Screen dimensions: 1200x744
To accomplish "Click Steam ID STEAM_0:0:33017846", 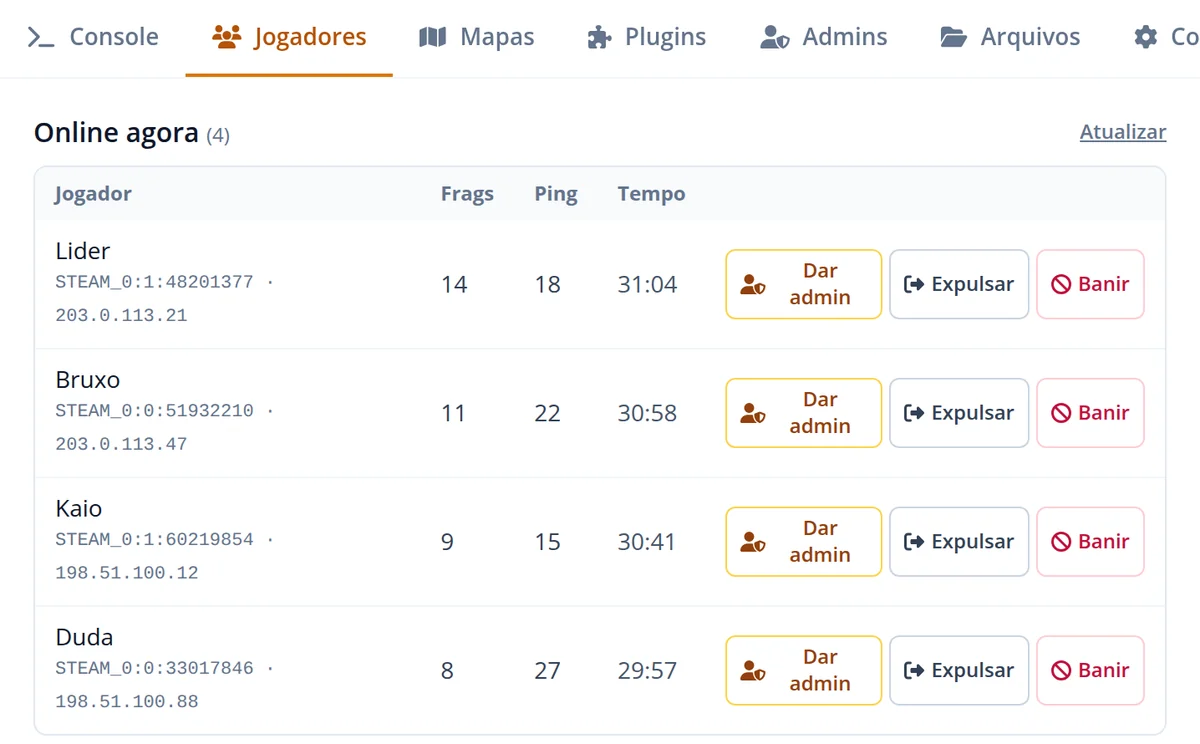I will point(154,669).
